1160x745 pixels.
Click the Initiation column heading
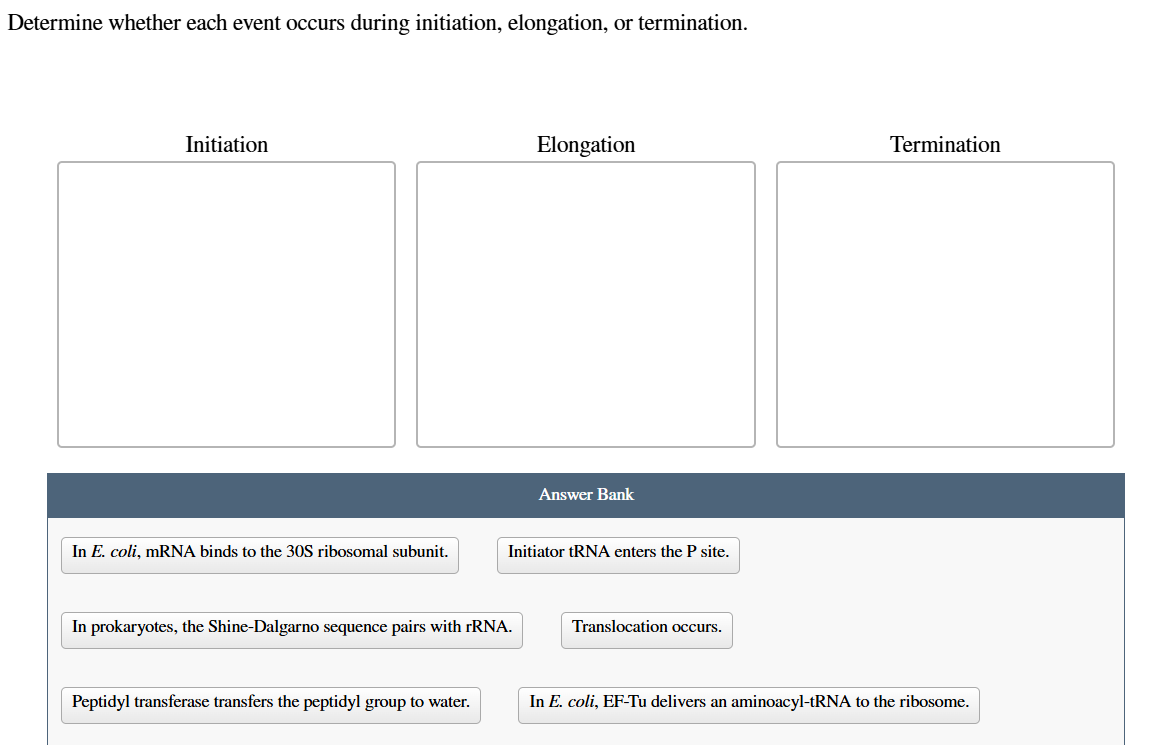click(226, 144)
